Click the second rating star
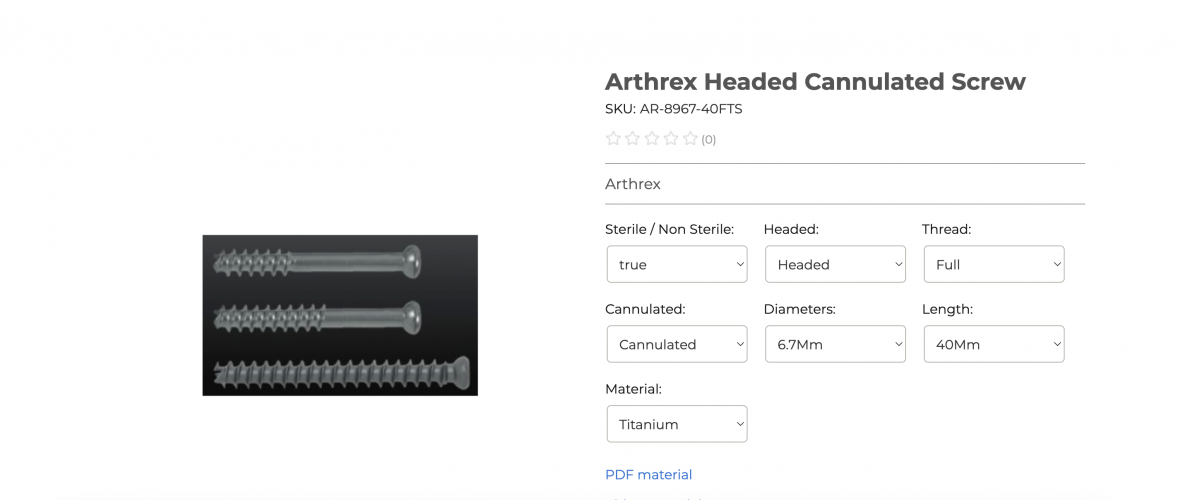Screen dimensions: 1178x500 [633, 139]
